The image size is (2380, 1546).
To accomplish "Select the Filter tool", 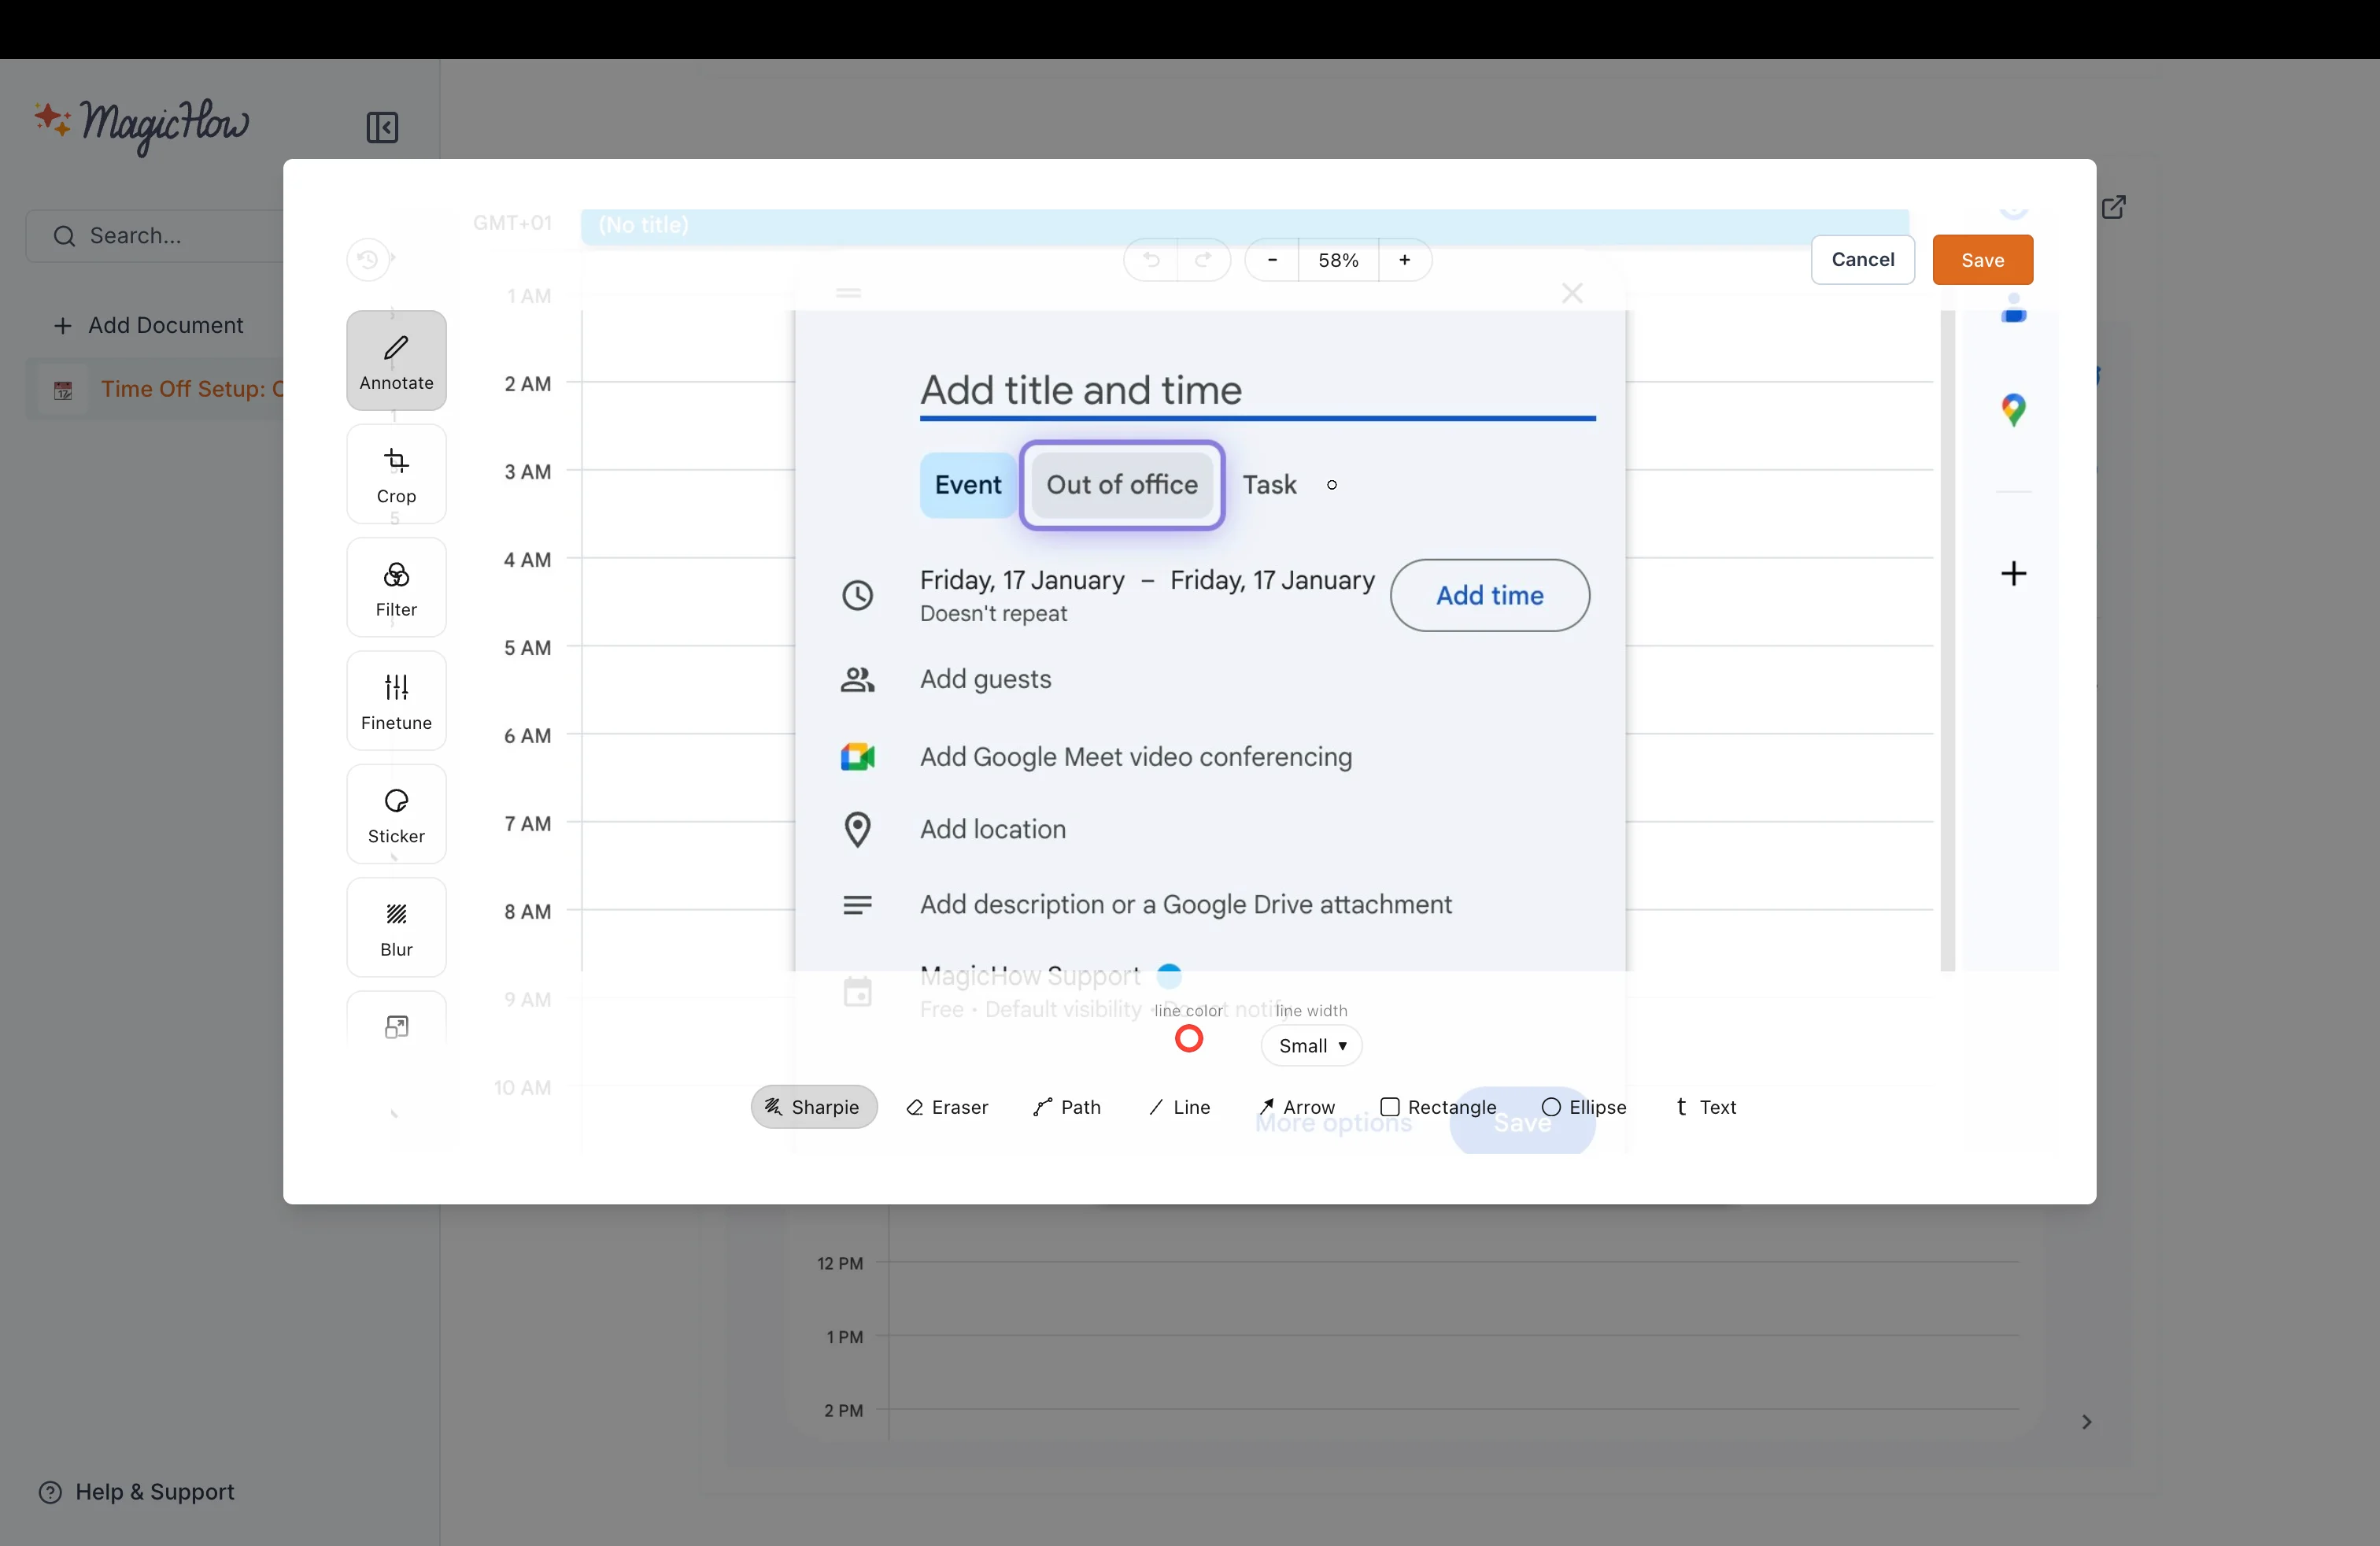I will point(395,588).
